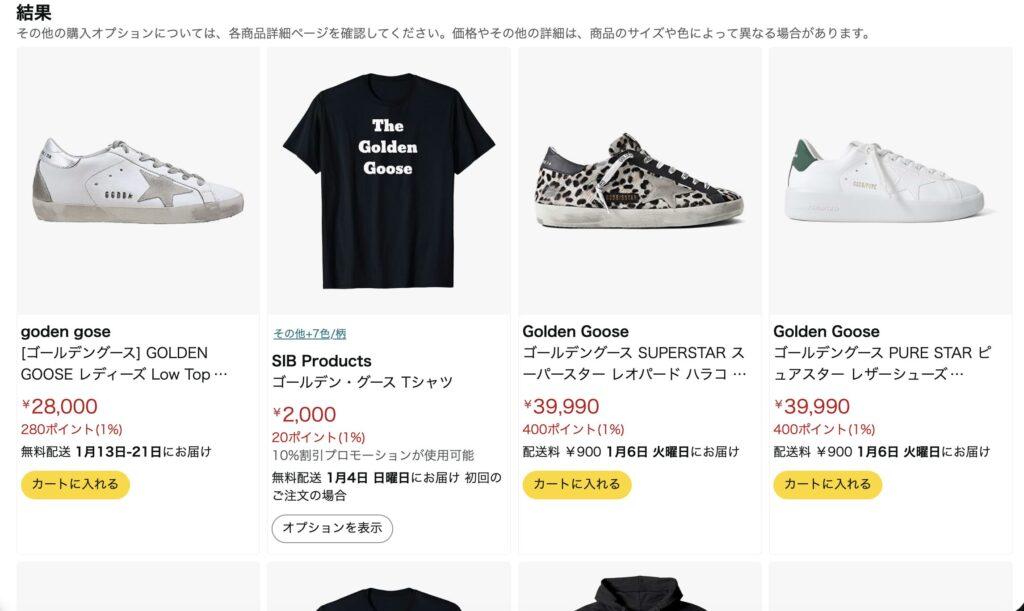Open the GOLDEN GOOSE レディーズ Low Top title
Viewport: 1024px width, 611px height.
(x=124, y=364)
